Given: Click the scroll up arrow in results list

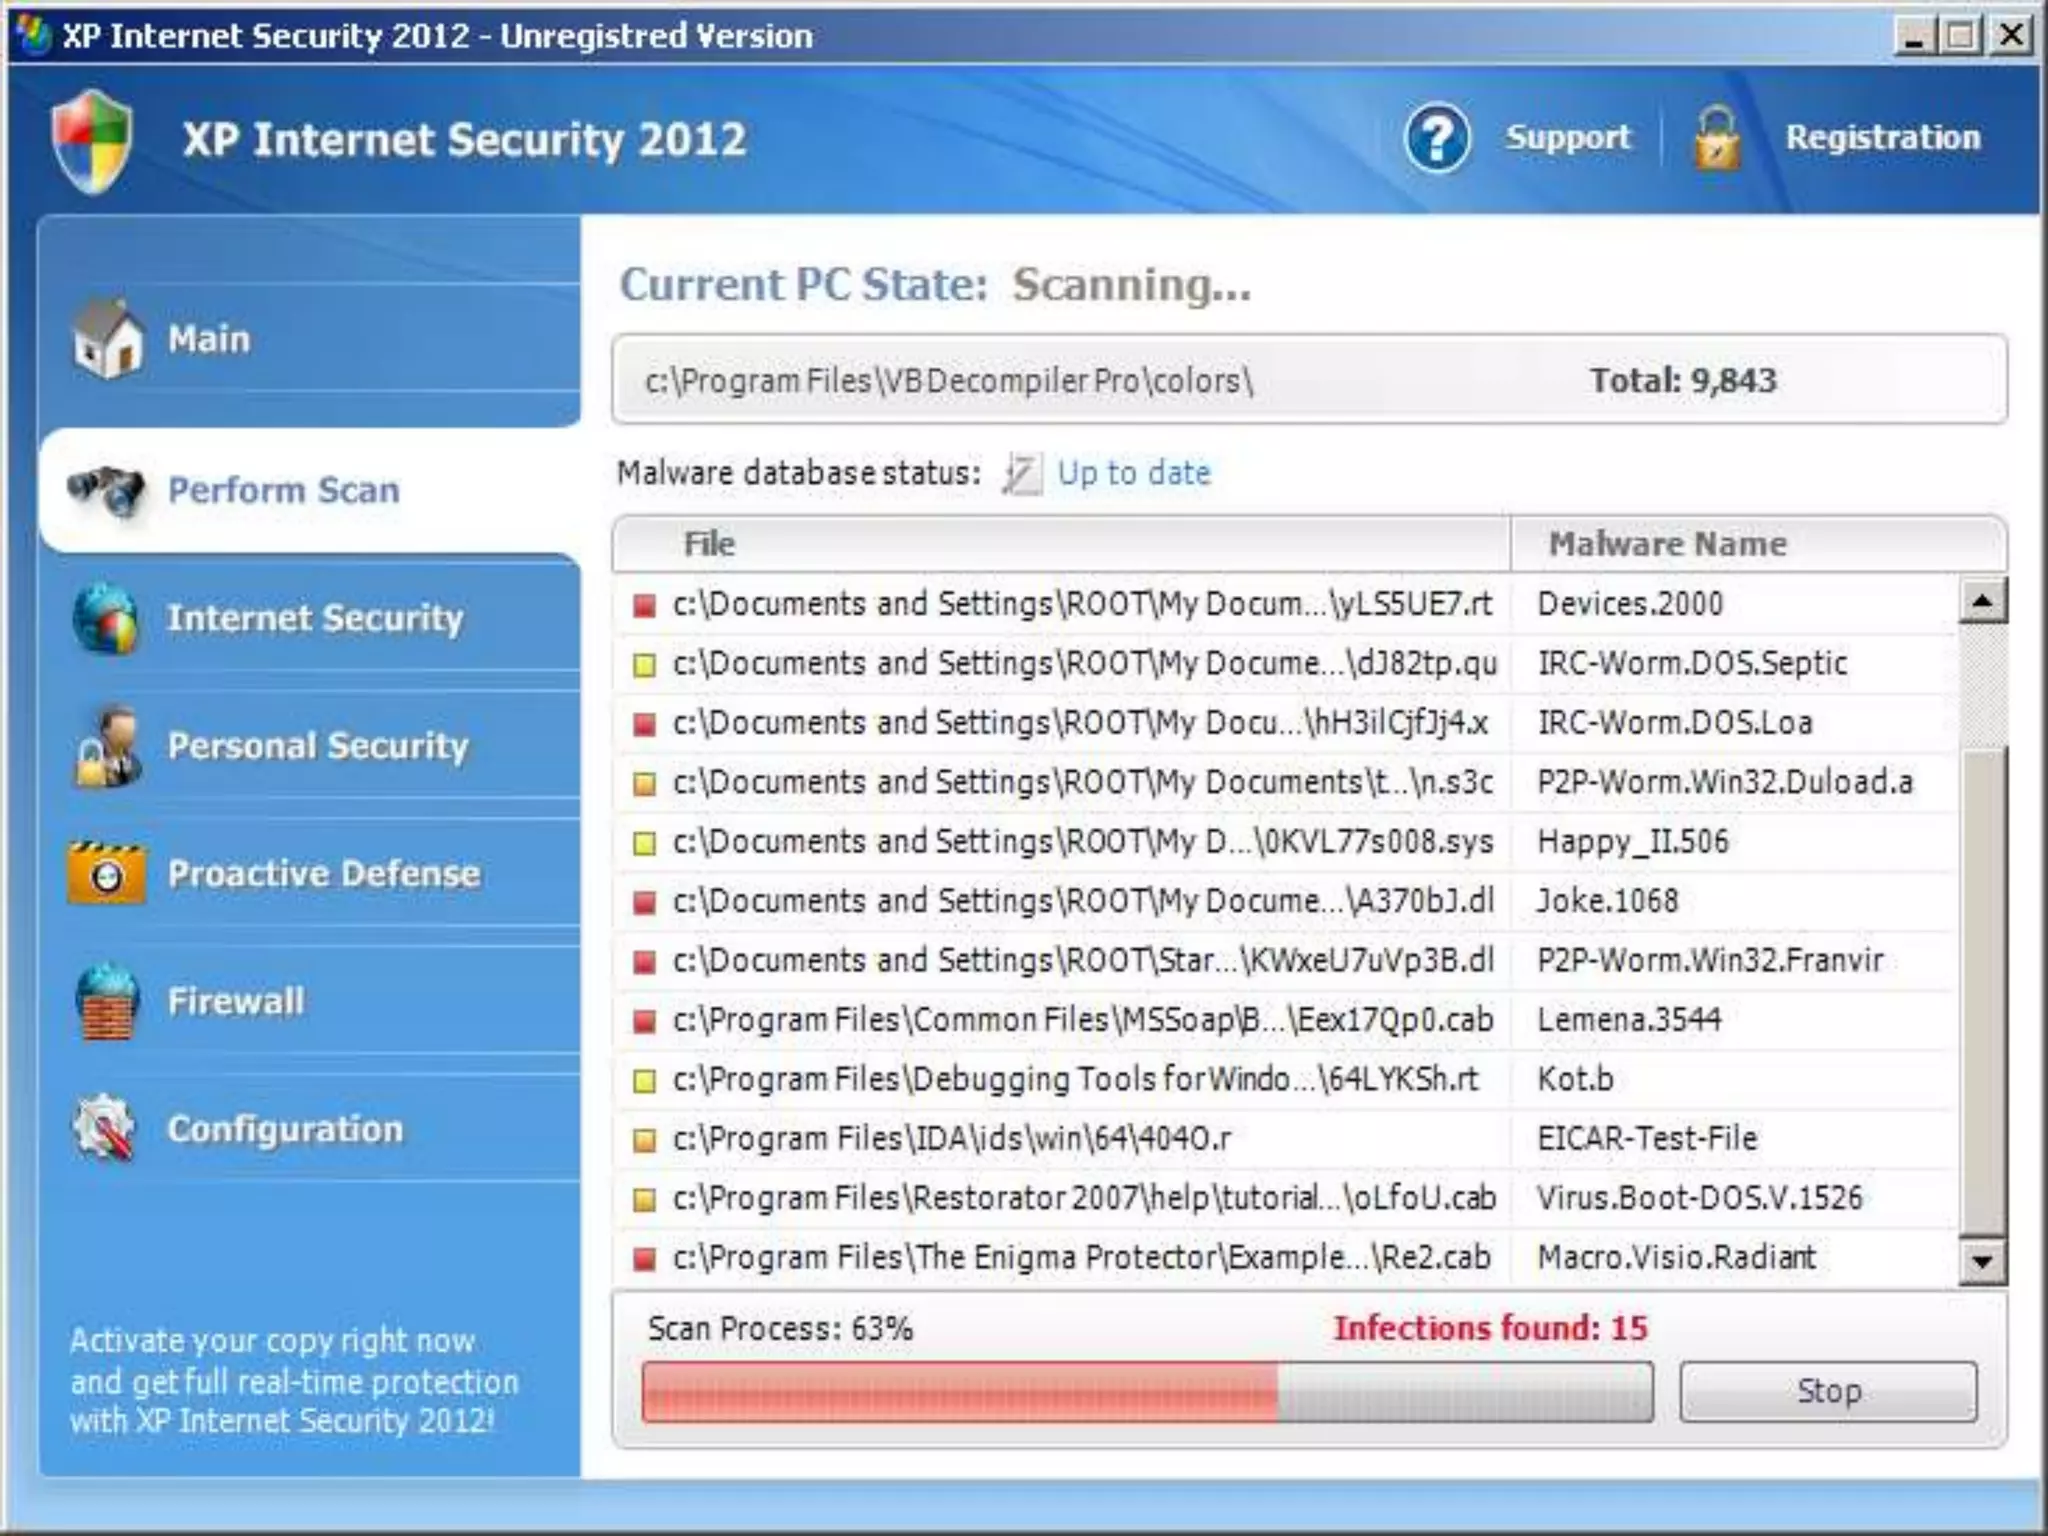Looking at the screenshot, I should click(1982, 601).
